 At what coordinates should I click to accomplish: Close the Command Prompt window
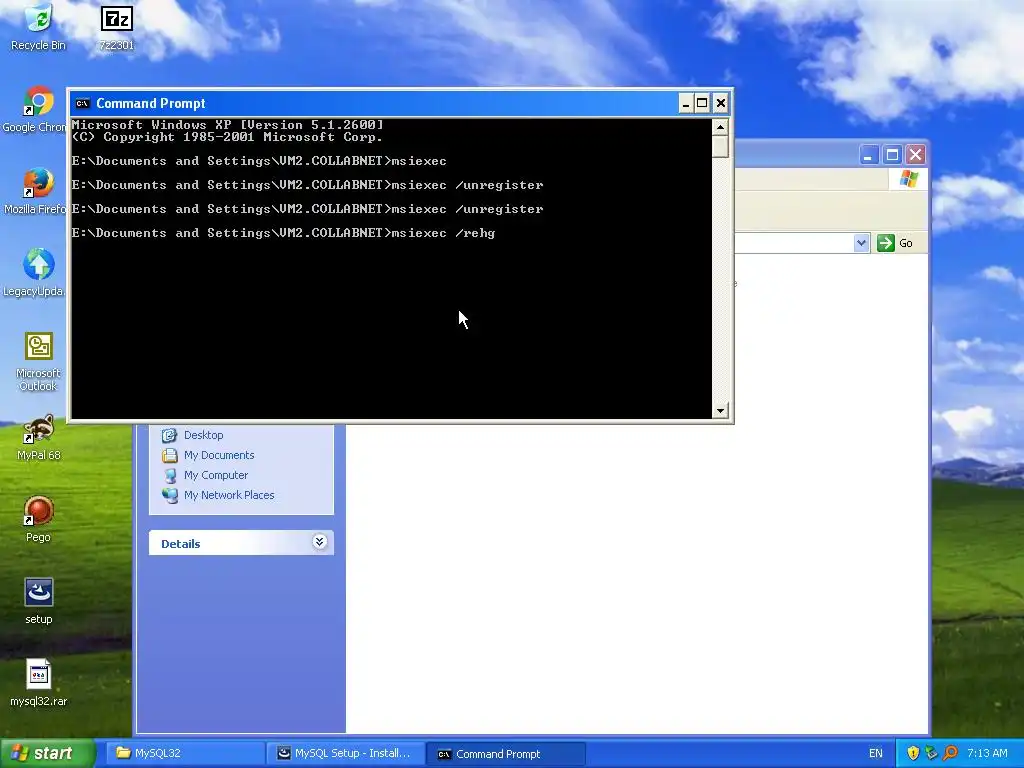[720, 103]
